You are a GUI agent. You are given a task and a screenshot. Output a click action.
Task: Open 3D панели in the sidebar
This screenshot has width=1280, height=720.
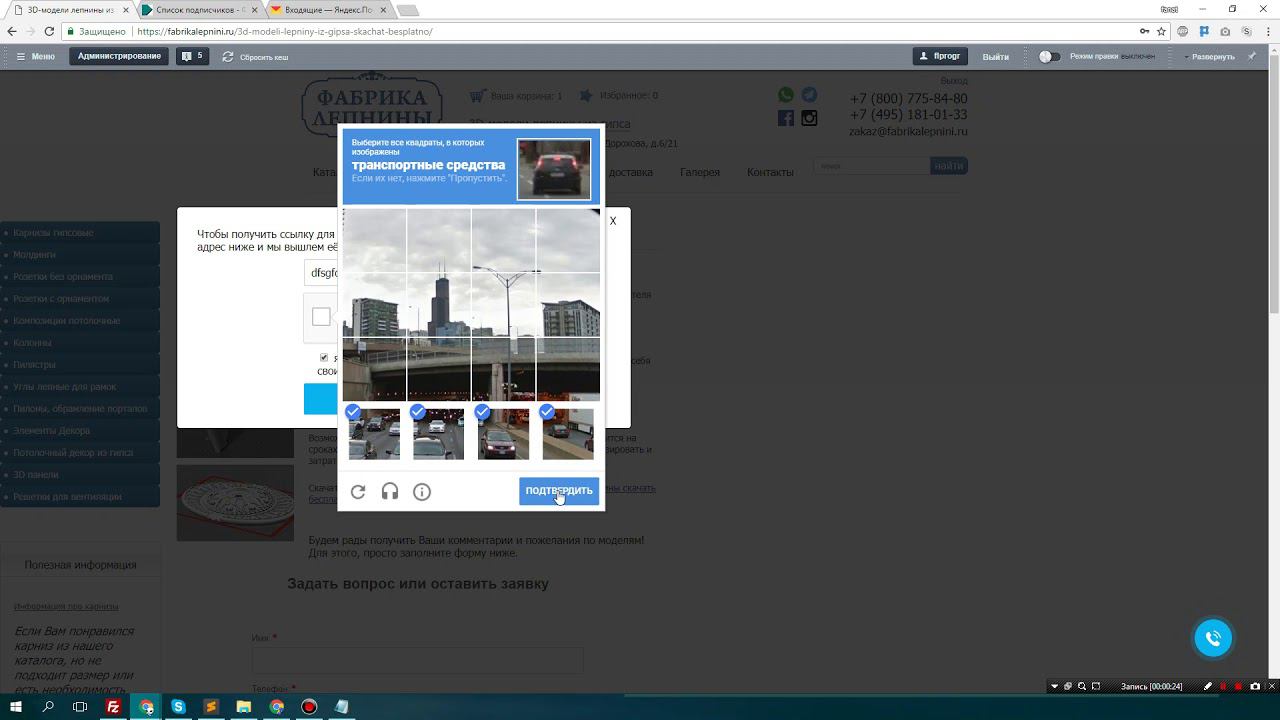pos(80,475)
